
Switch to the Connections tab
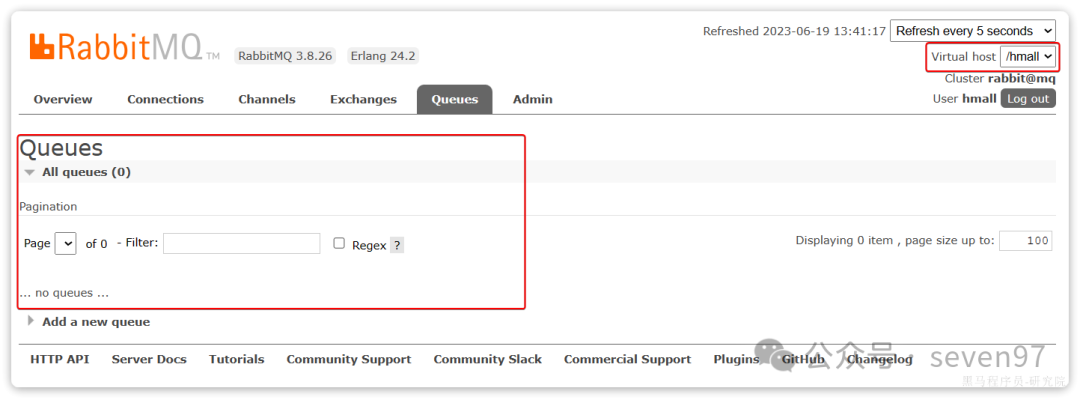(x=165, y=99)
